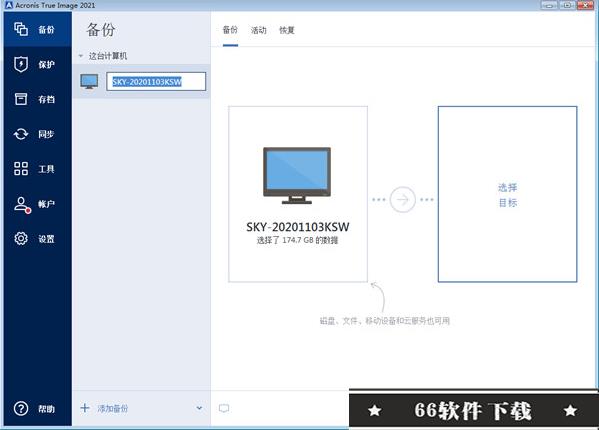Screen dimensions: 599x430
Task: Click the 选择了 174.7 GB 的数据 text
Action: coord(297,240)
